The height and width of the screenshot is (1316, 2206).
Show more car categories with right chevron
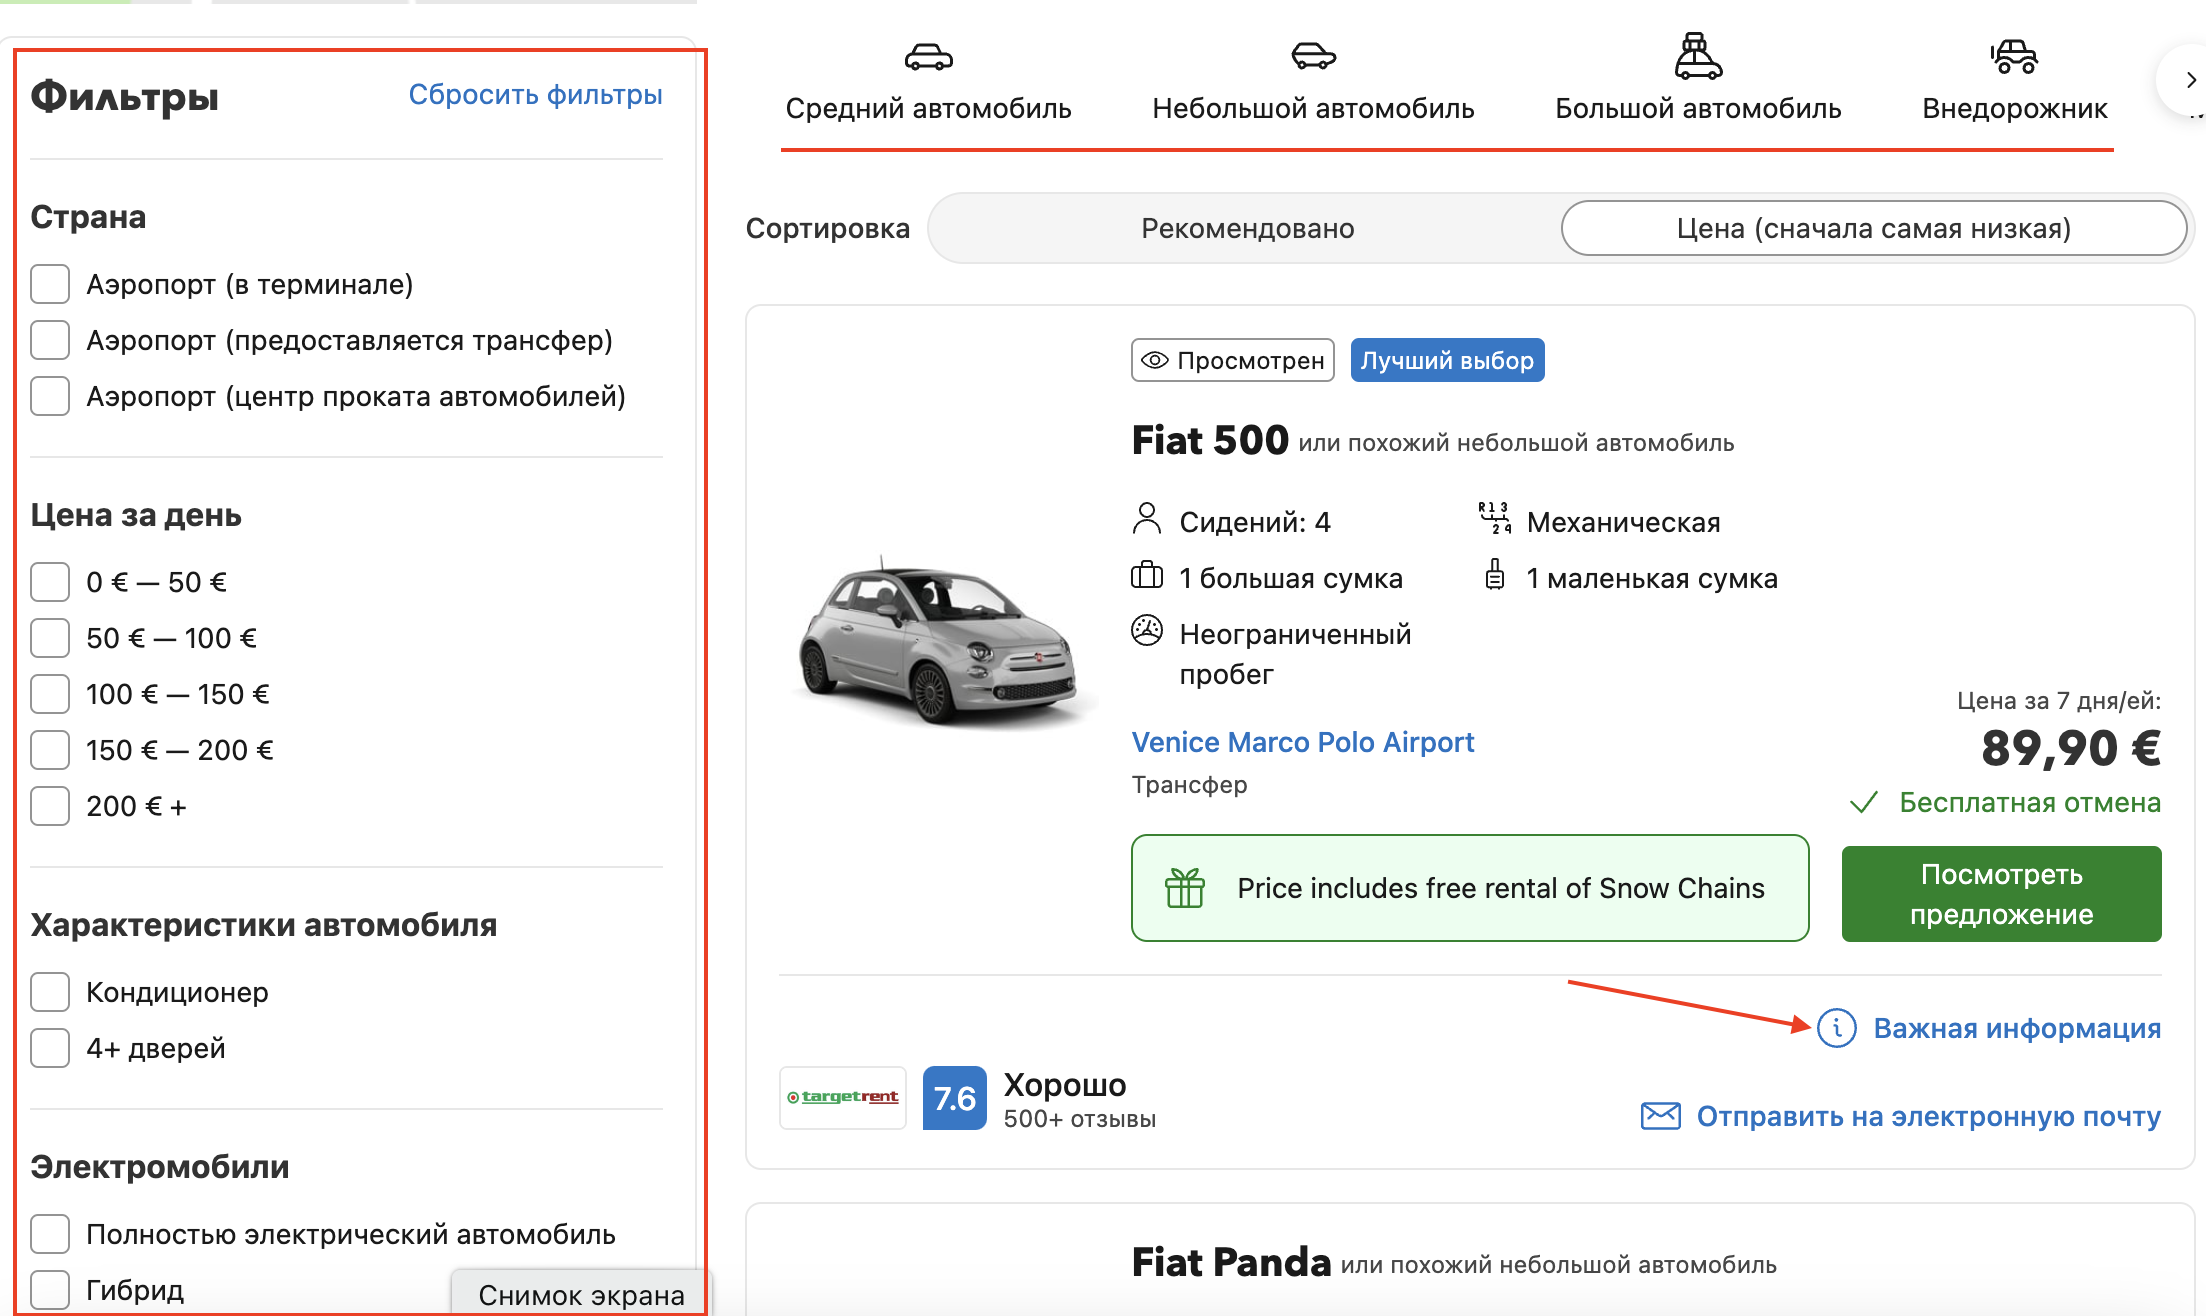[x=2190, y=80]
